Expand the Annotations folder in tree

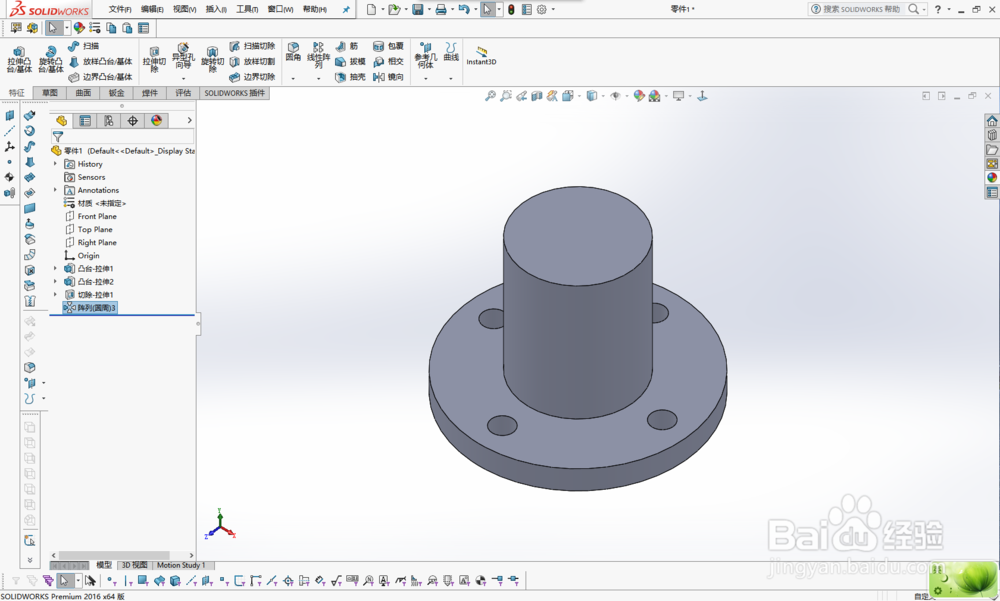[x=55, y=190]
